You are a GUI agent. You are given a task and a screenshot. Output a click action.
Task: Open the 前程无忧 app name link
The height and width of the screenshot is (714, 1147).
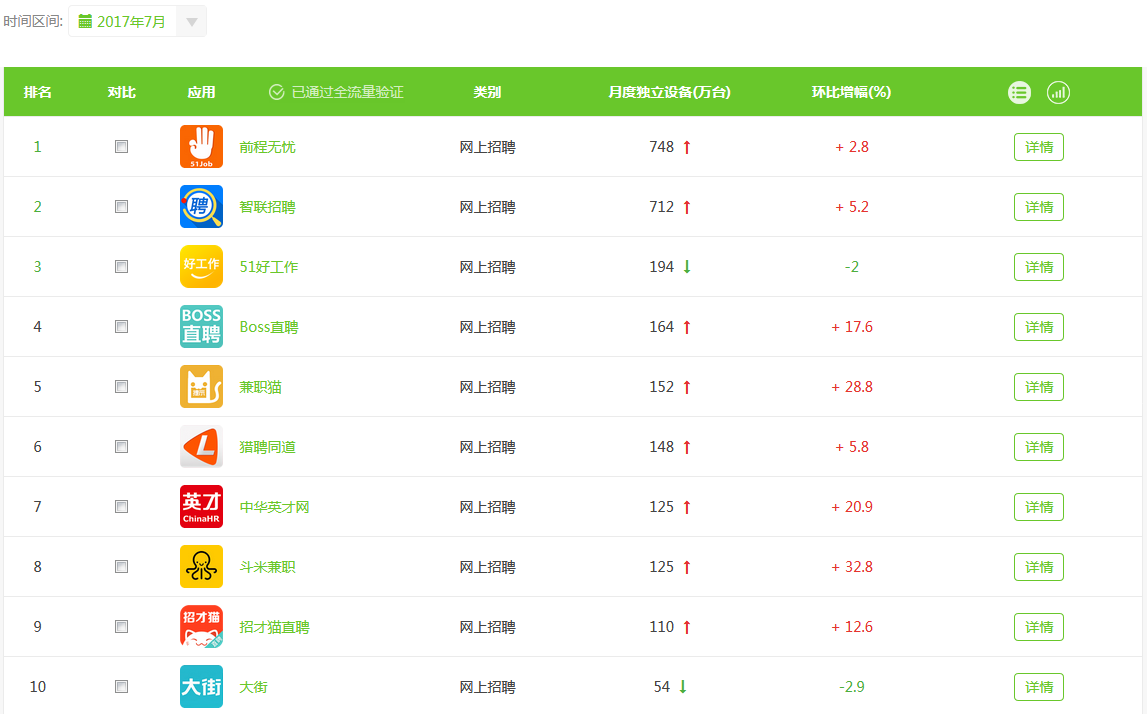pyautogui.click(x=268, y=147)
